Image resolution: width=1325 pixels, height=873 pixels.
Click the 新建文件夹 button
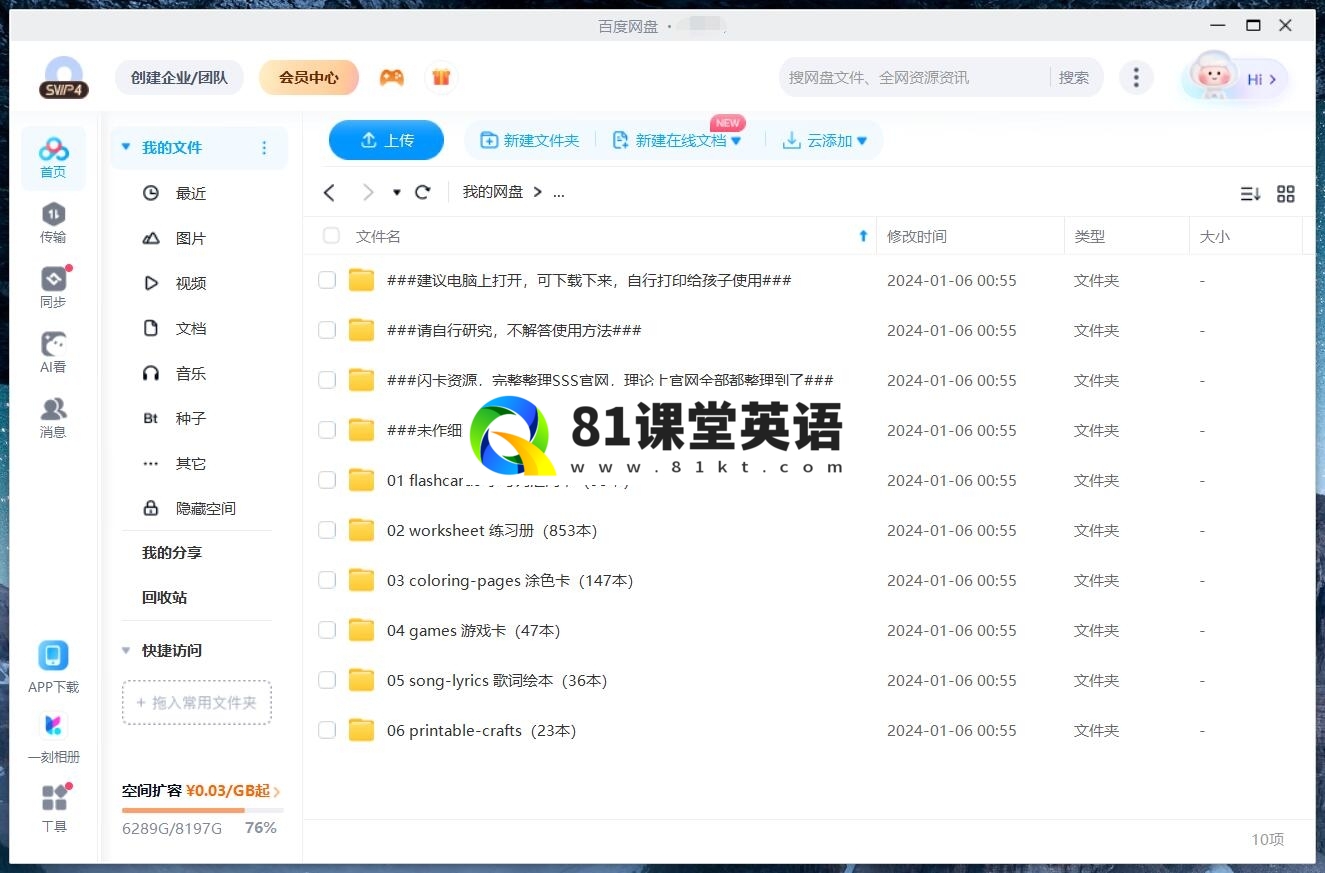click(530, 141)
